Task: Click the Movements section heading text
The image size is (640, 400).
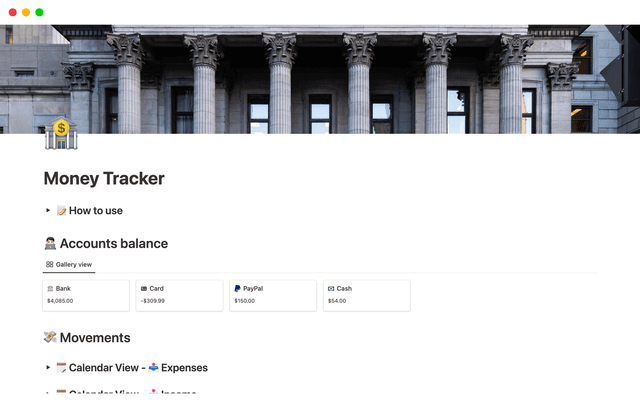Action: (95, 338)
